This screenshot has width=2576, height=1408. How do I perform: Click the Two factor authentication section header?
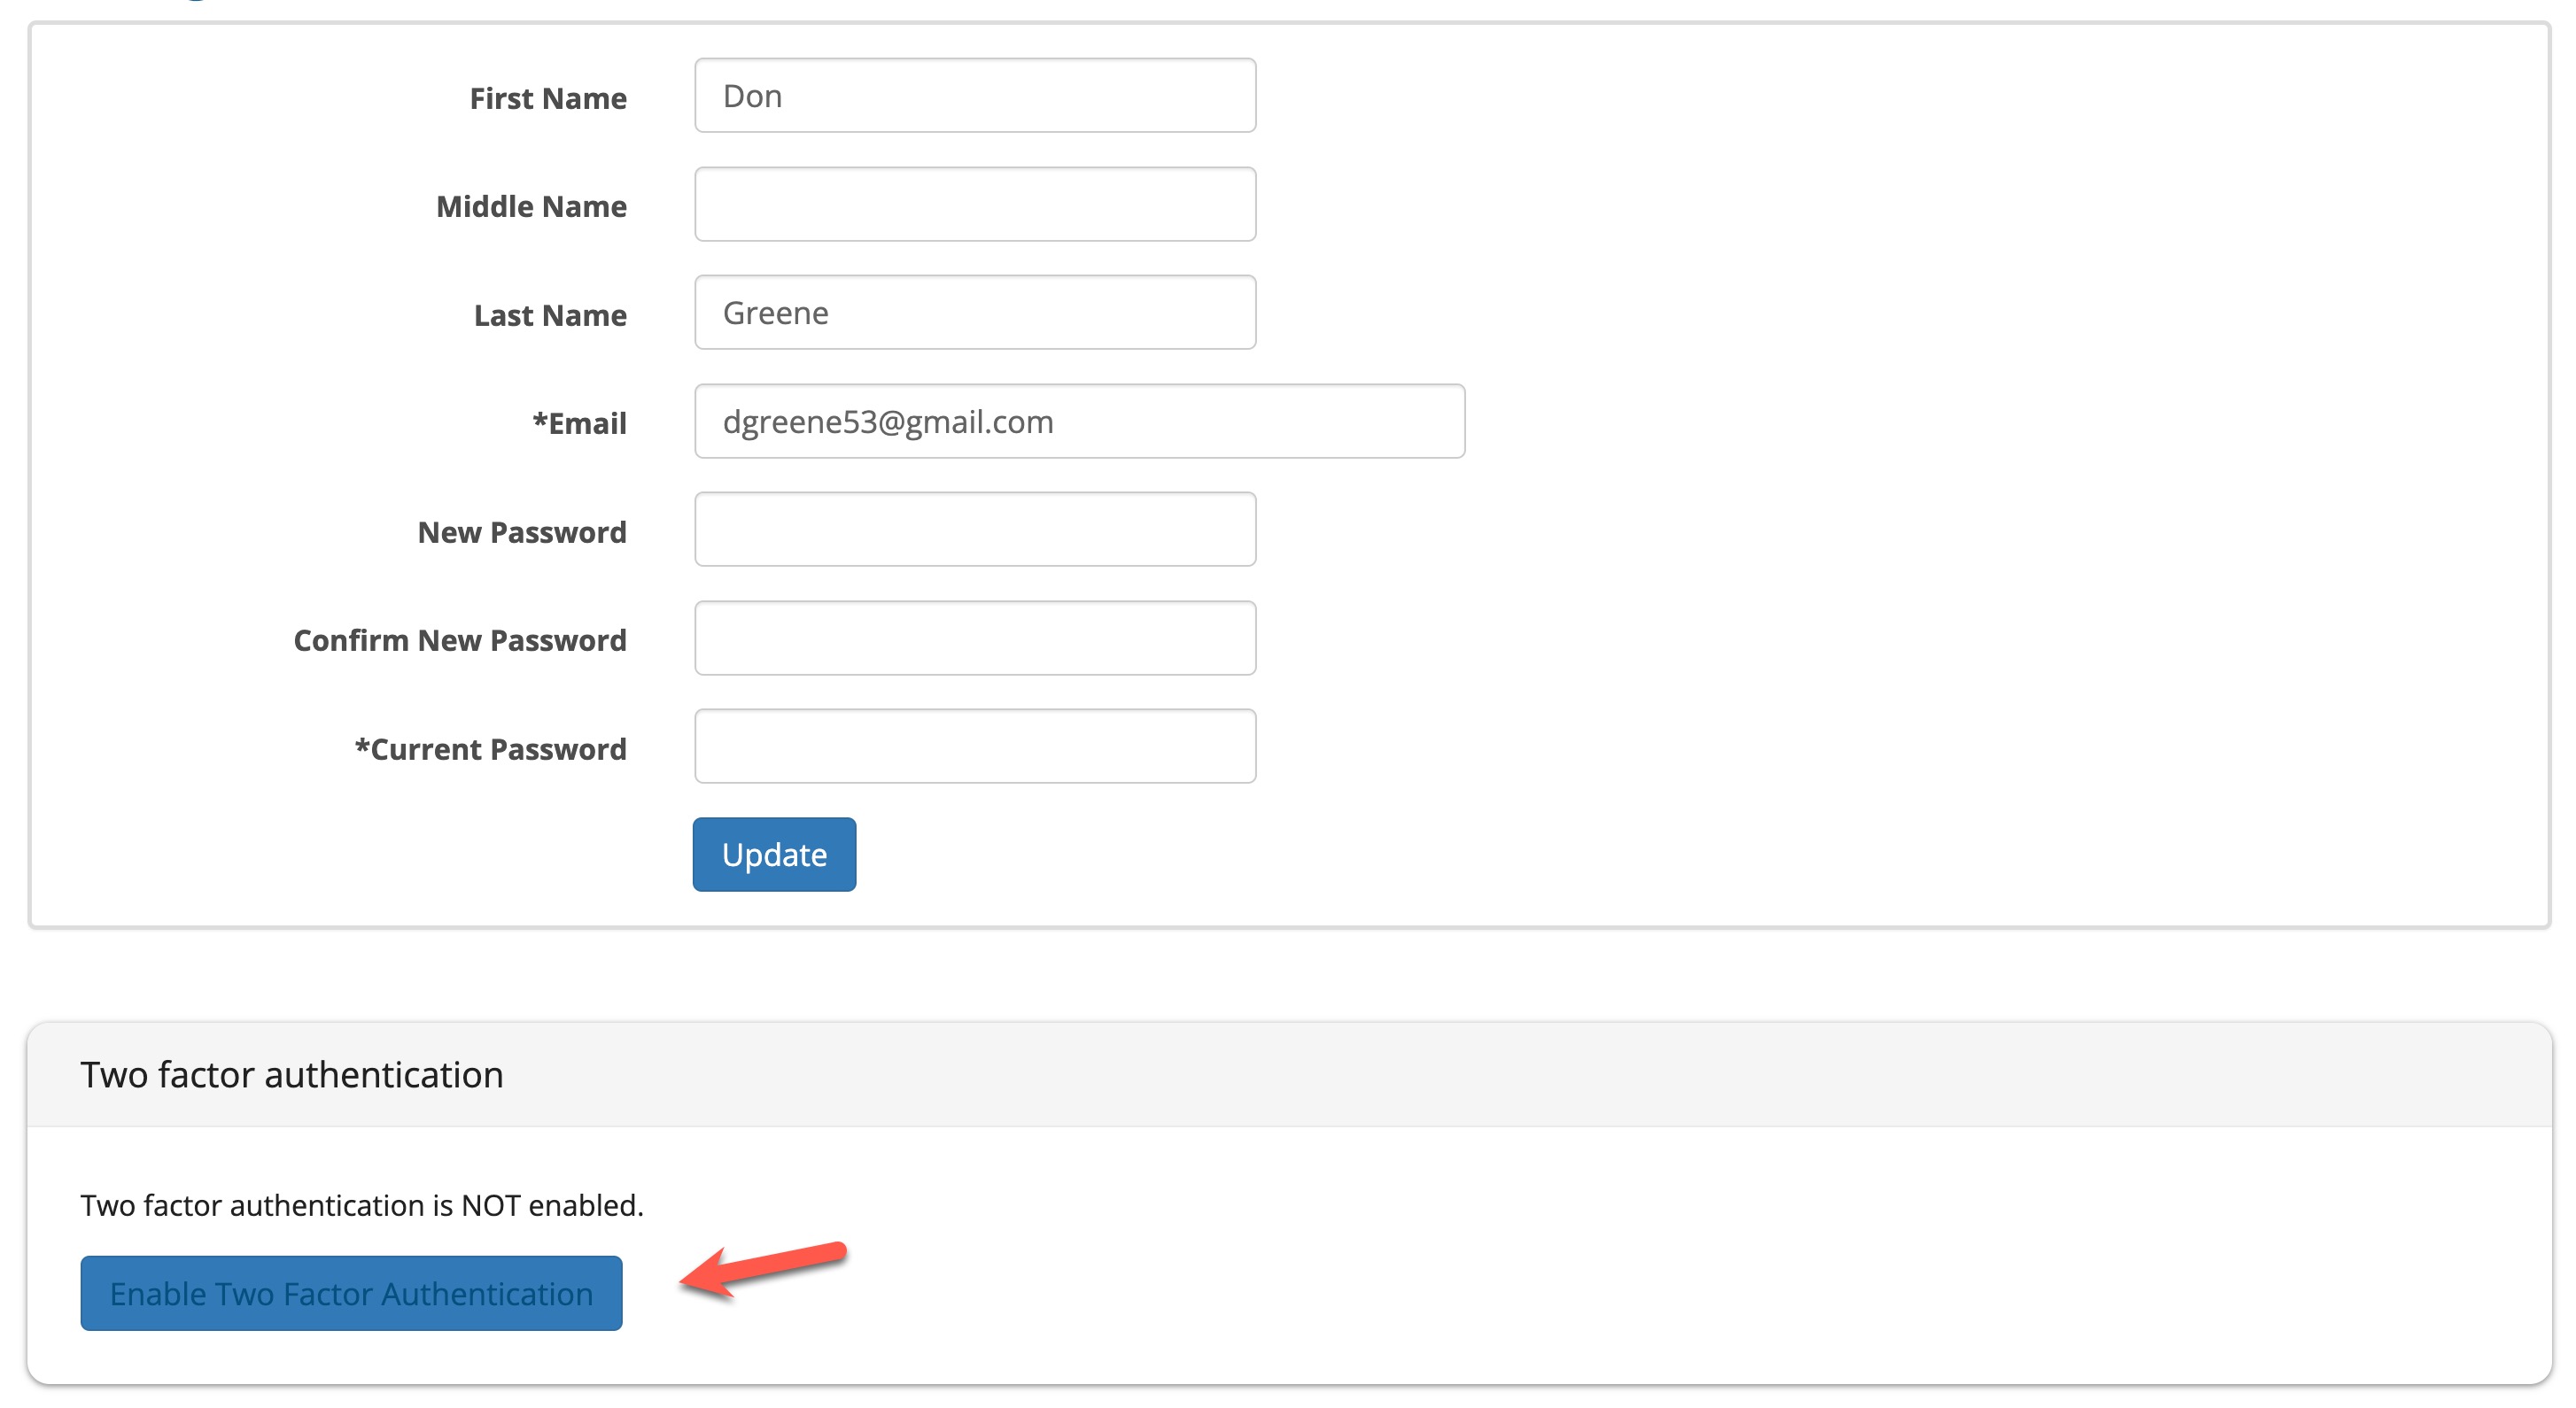292,1075
